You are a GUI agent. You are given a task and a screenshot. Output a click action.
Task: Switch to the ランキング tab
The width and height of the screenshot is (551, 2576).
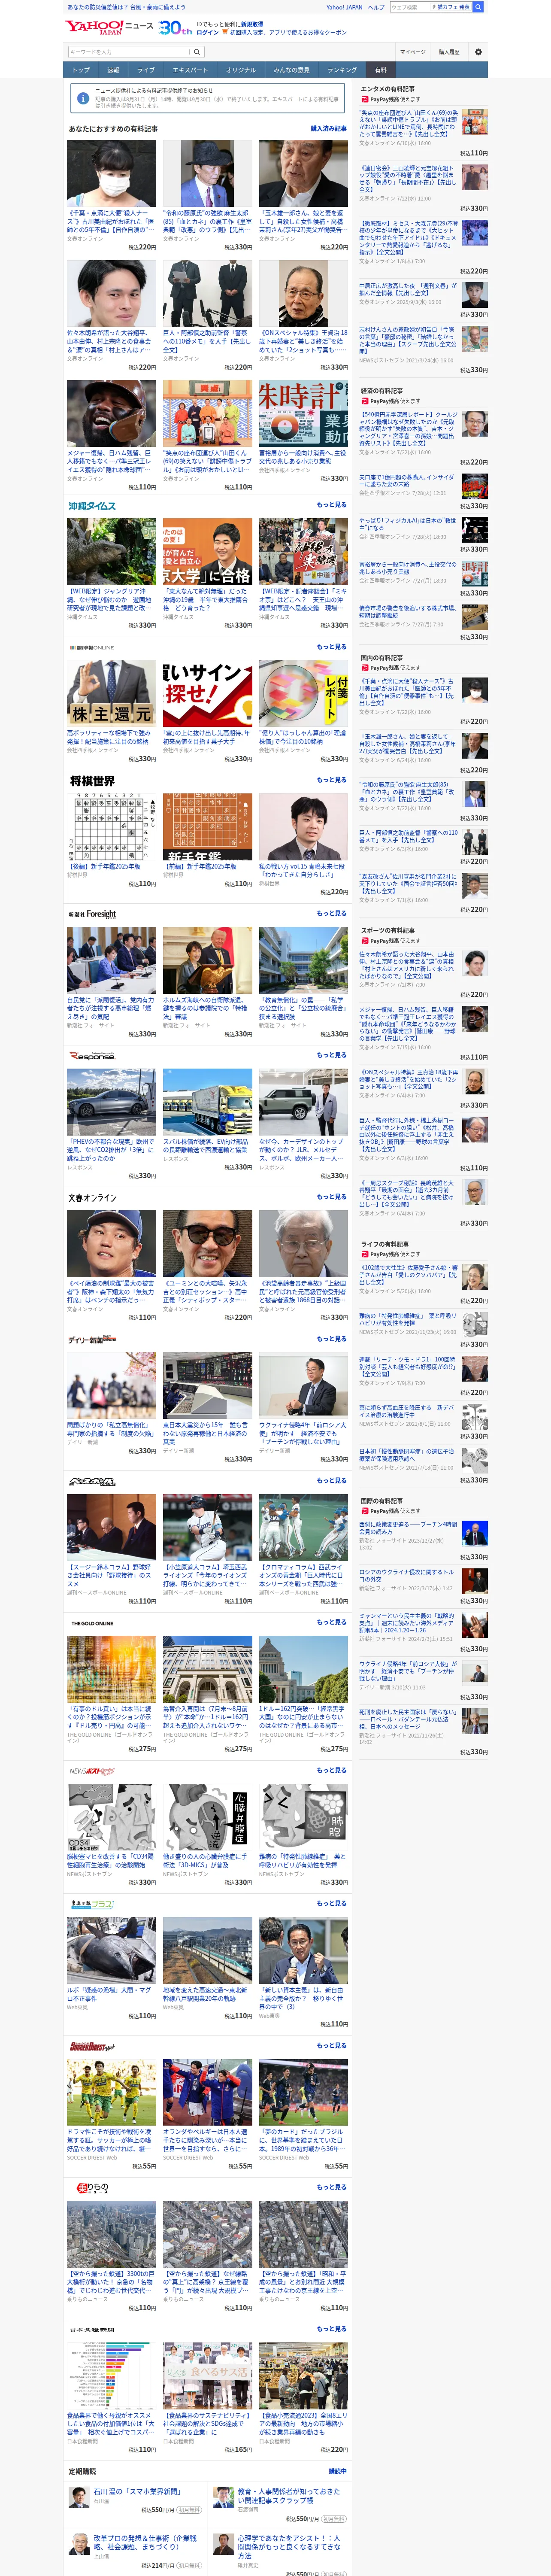point(342,70)
